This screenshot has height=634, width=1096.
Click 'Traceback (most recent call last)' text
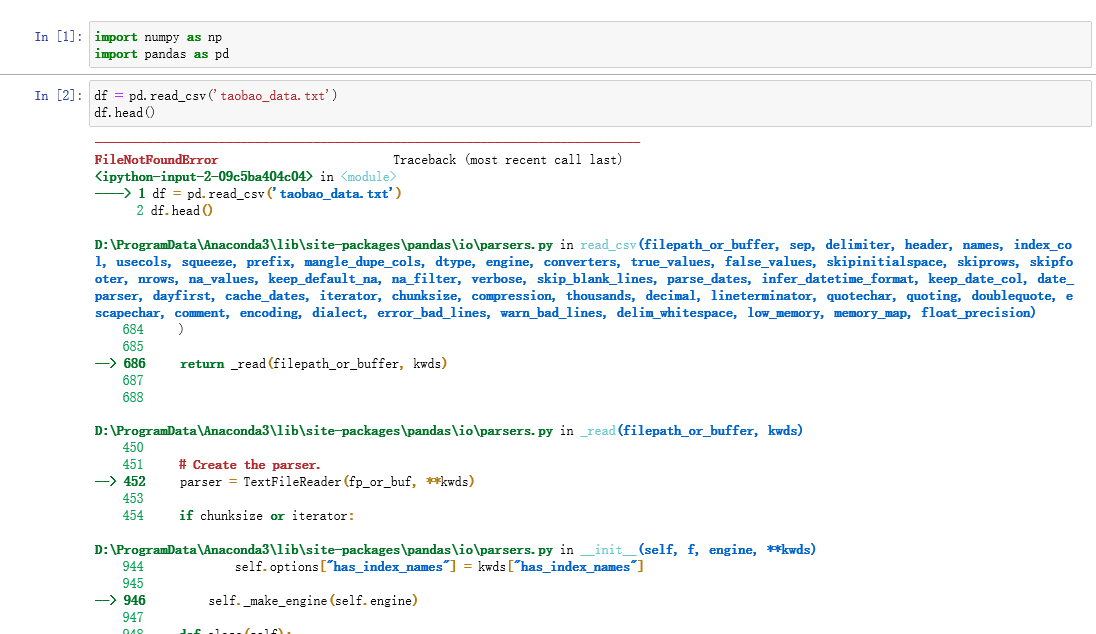(507, 160)
